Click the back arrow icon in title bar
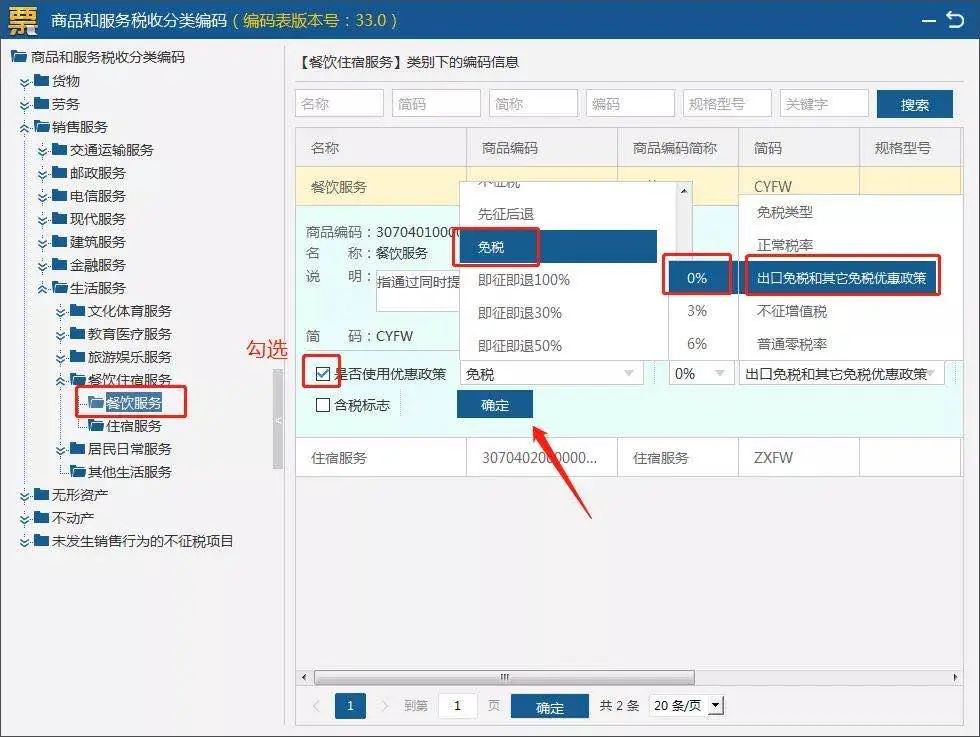 coord(955,19)
